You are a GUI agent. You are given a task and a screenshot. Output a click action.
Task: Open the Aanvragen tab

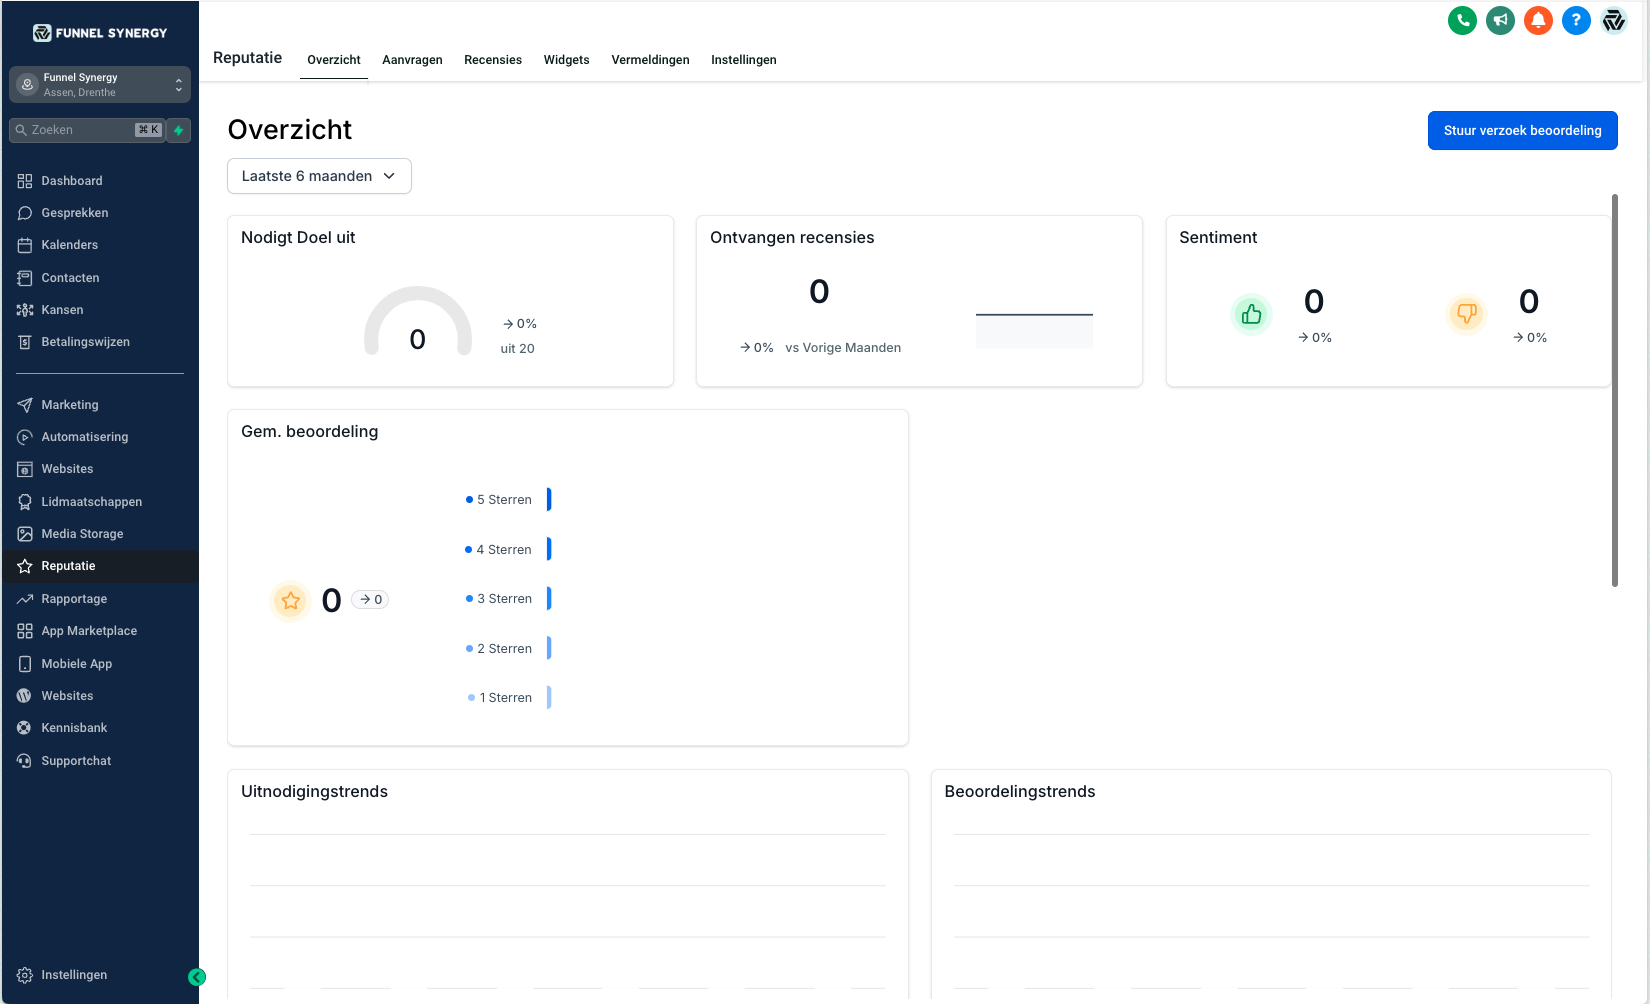point(412,60)
